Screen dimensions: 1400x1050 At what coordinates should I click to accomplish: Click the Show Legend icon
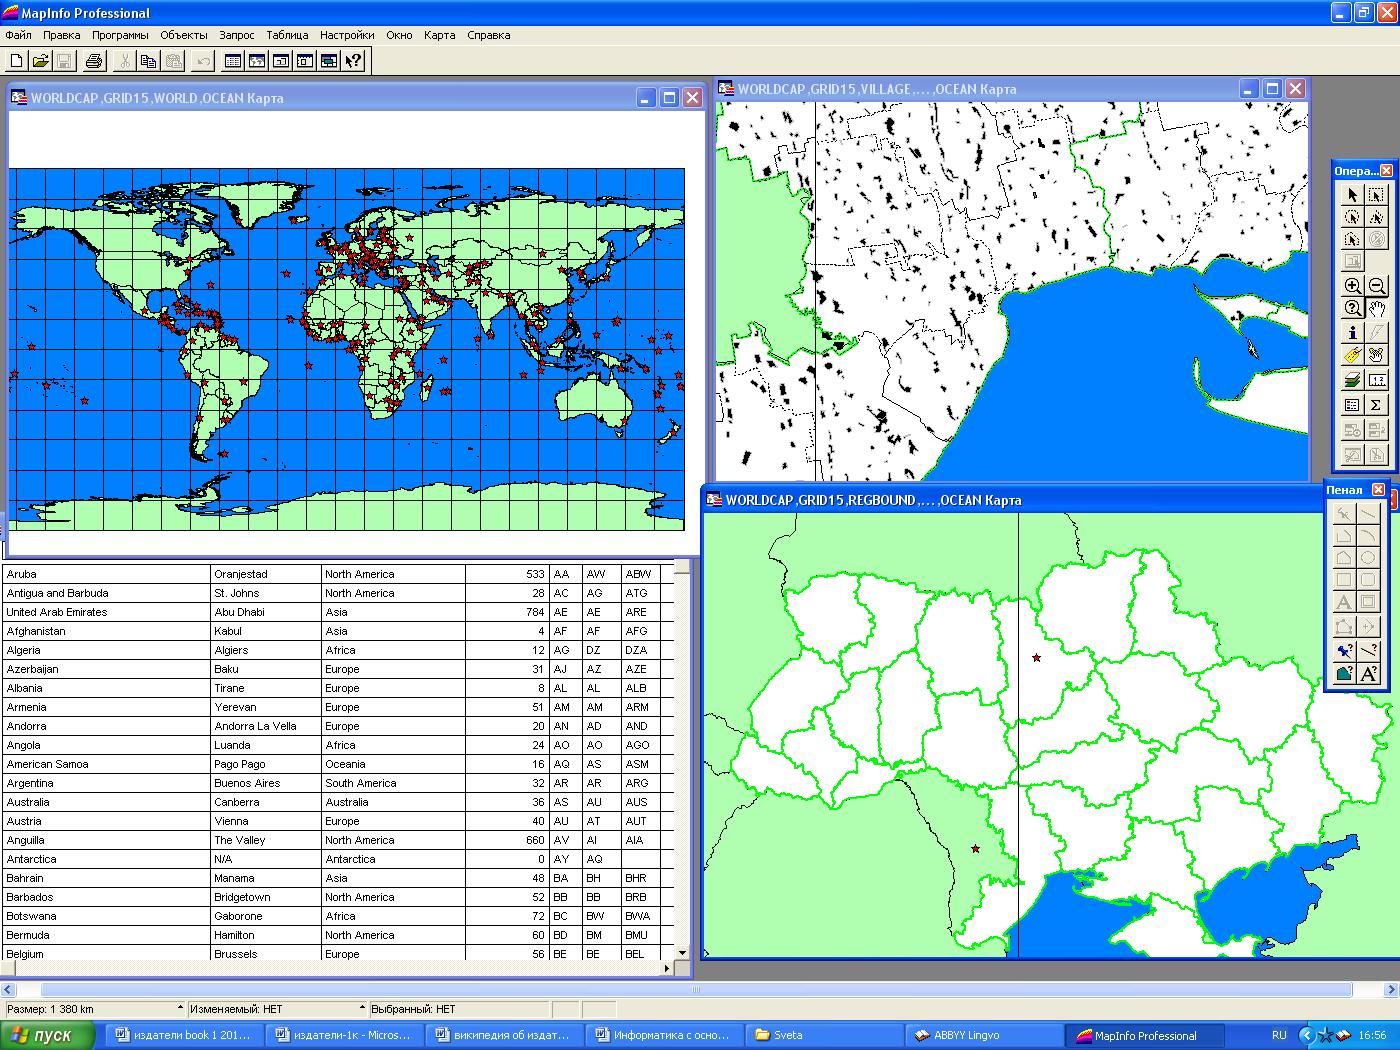pos(1352,405)
